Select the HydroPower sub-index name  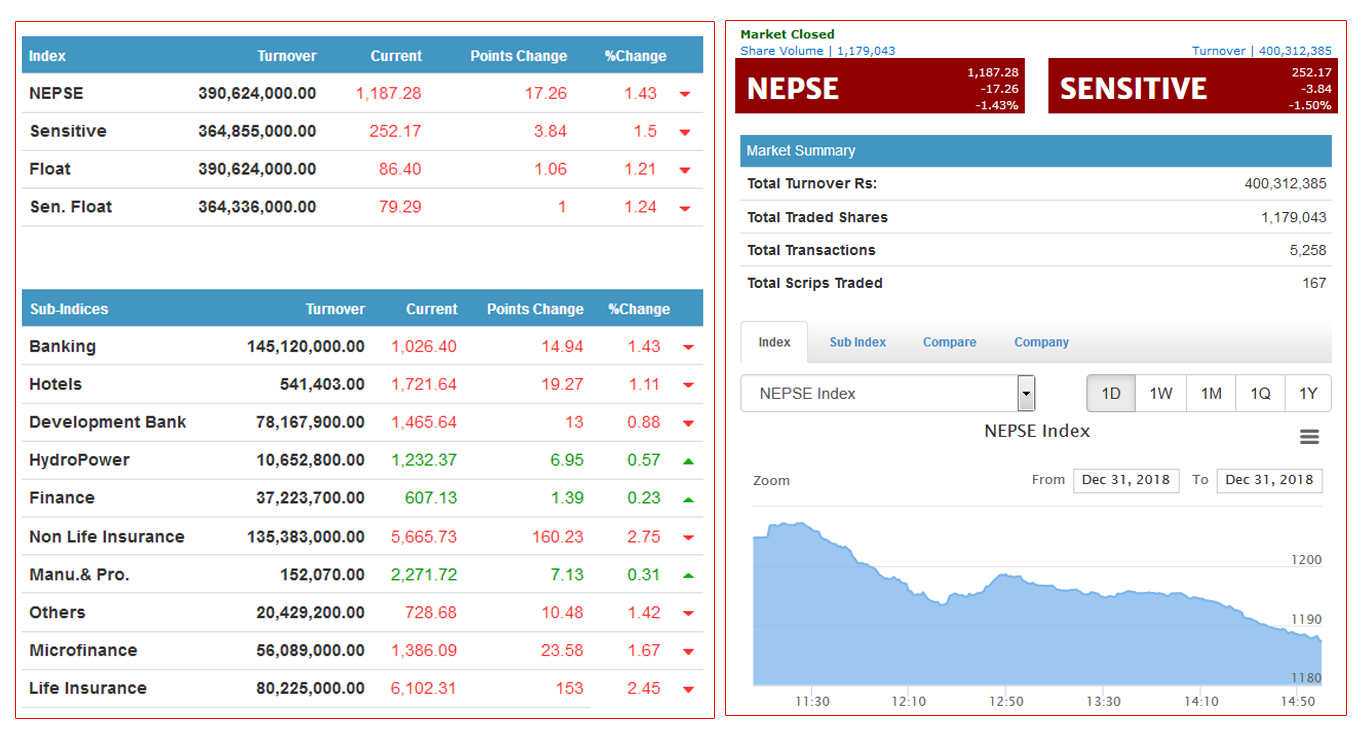coord(80,460)
